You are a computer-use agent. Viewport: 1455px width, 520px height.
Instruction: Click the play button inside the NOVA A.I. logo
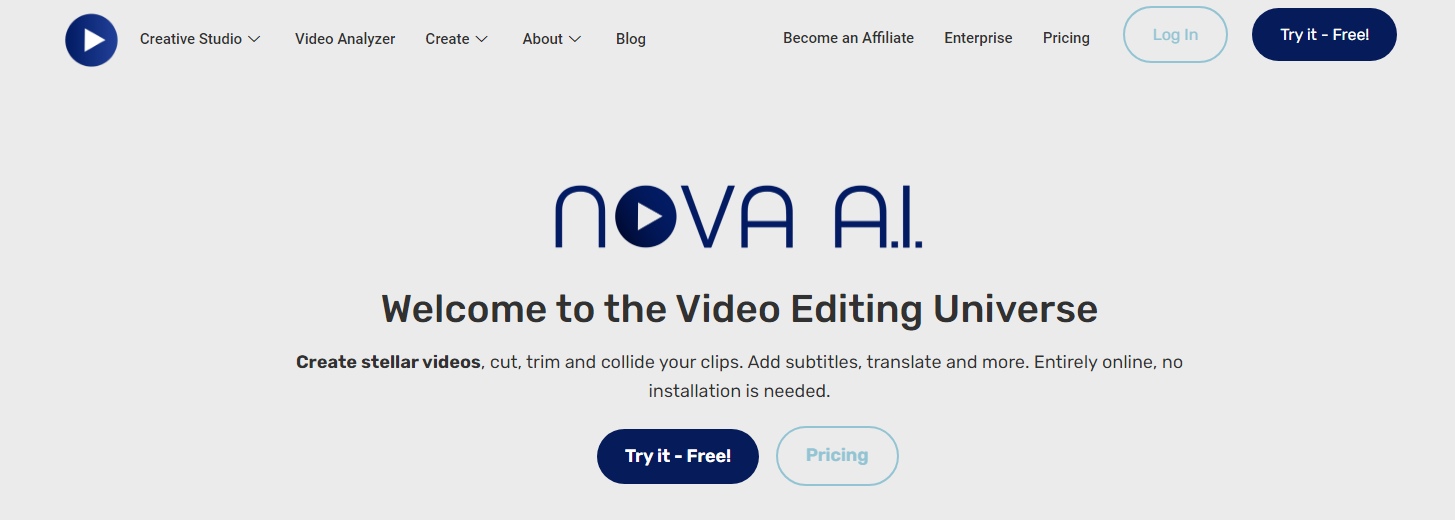pyautogui.click(x=647, y=216)
